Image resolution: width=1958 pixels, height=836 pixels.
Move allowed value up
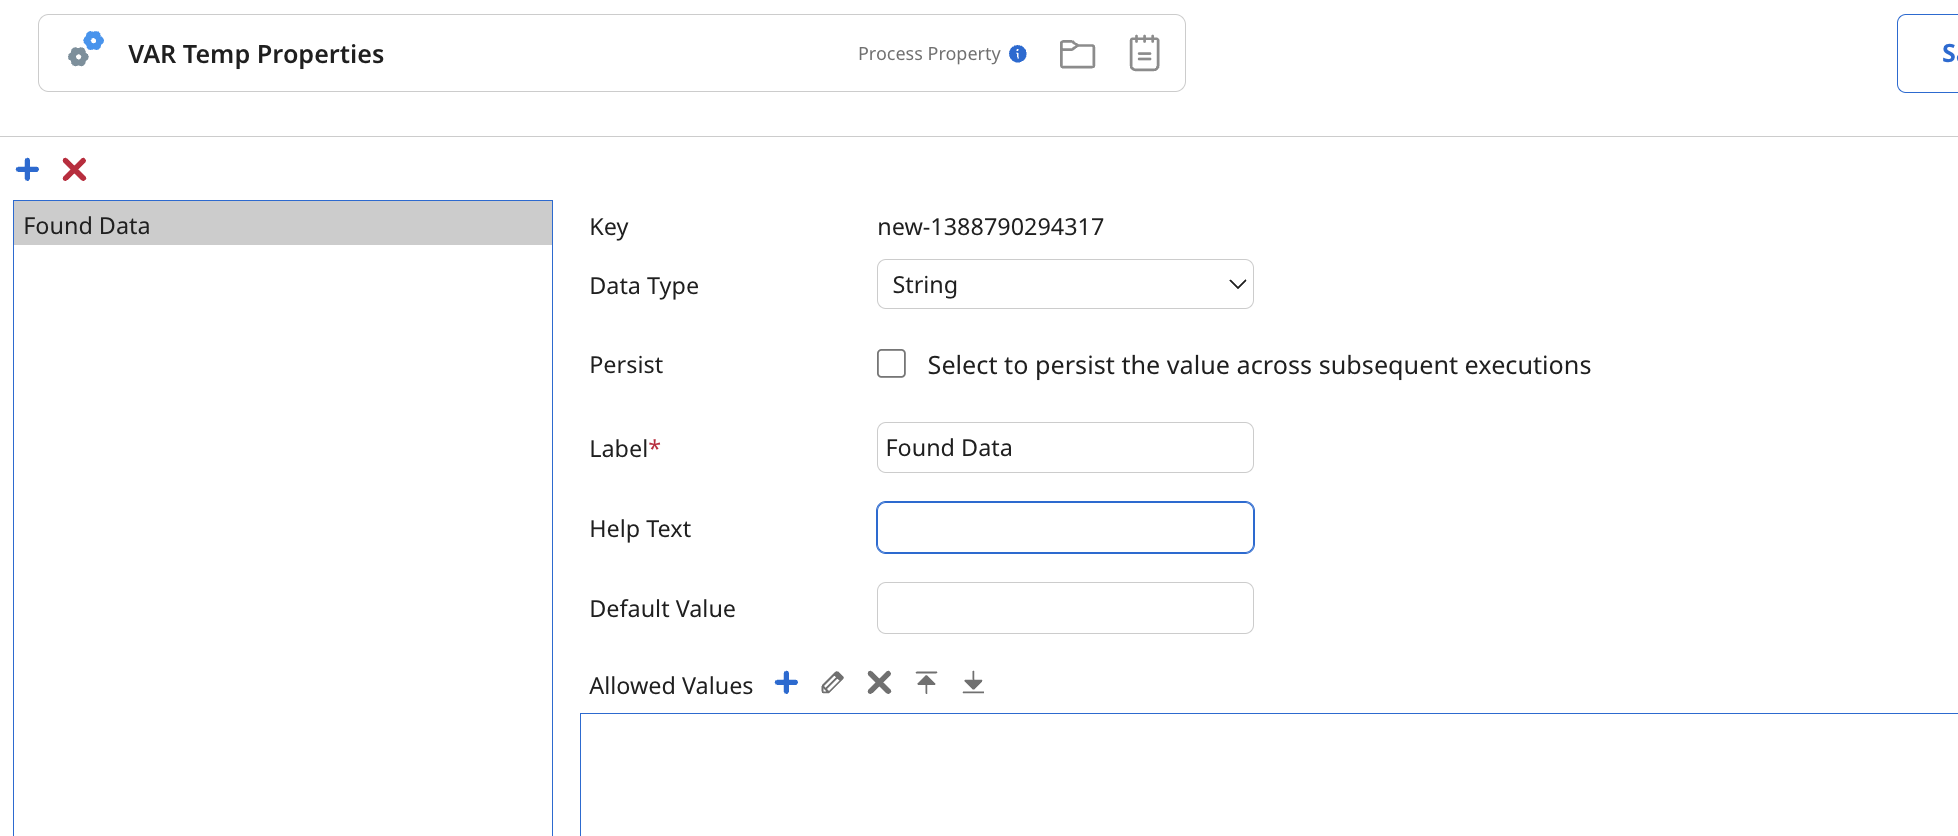tap(926, 683)
